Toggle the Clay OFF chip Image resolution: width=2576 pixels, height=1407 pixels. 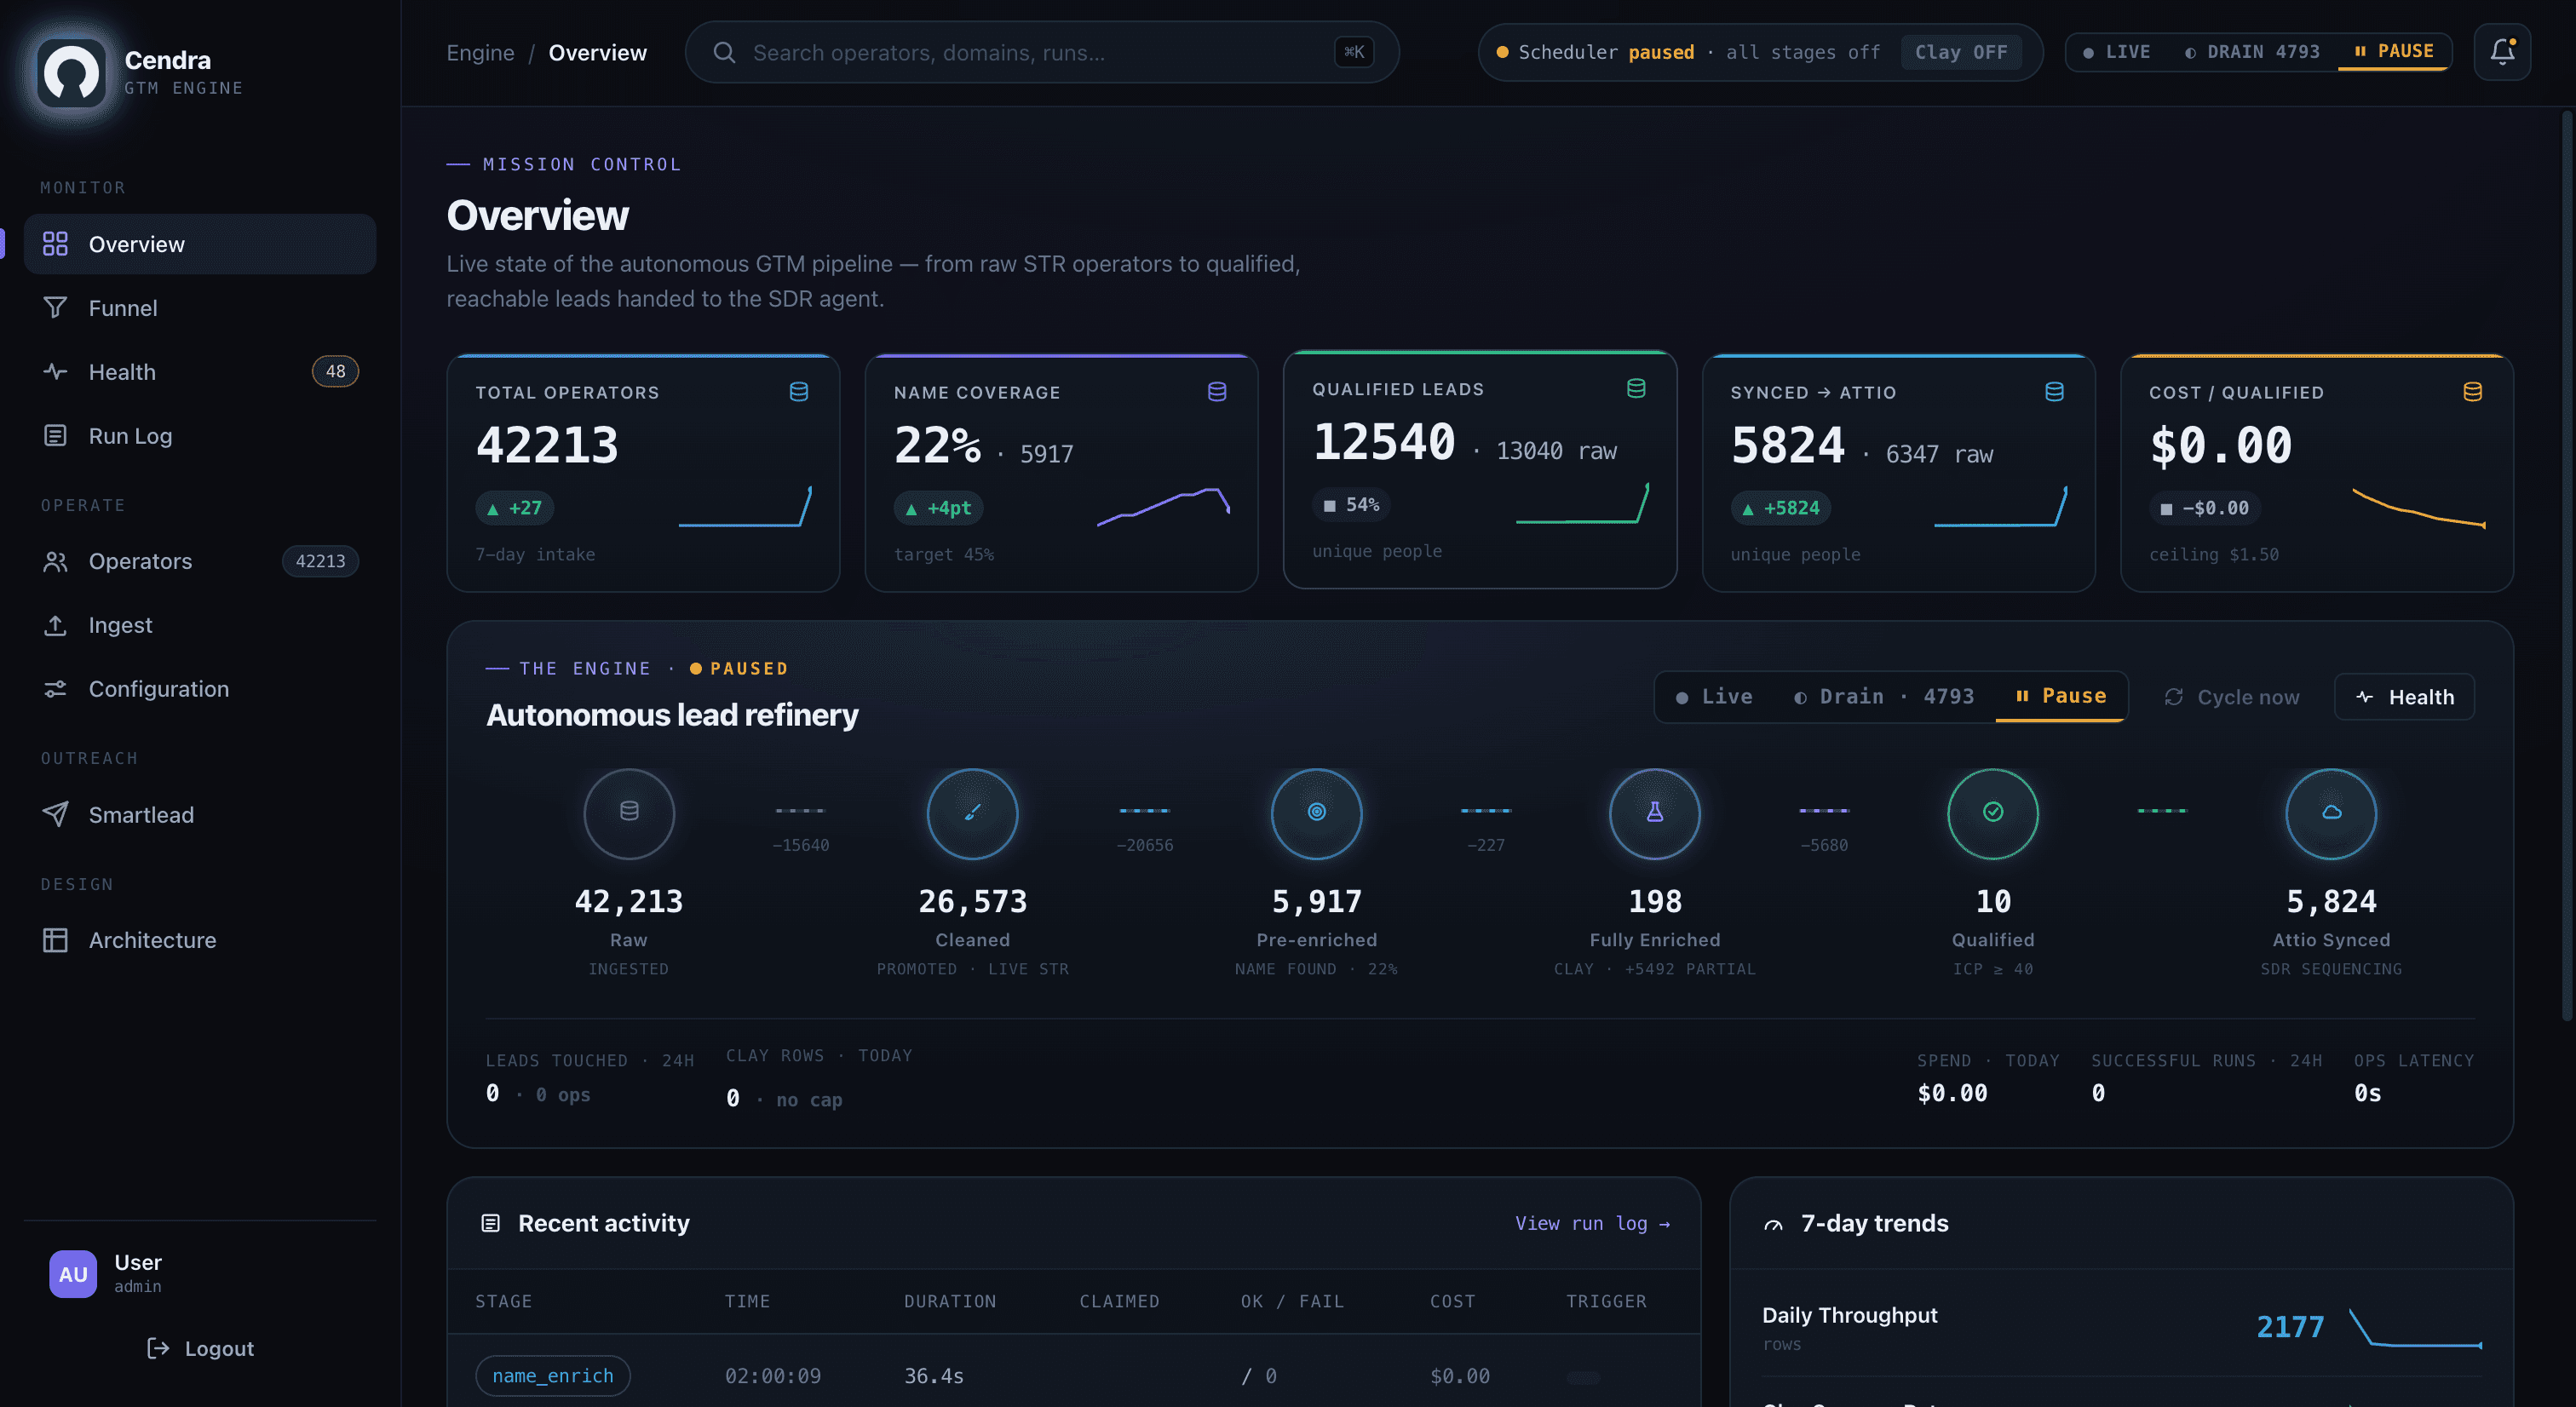point(1960,52)
